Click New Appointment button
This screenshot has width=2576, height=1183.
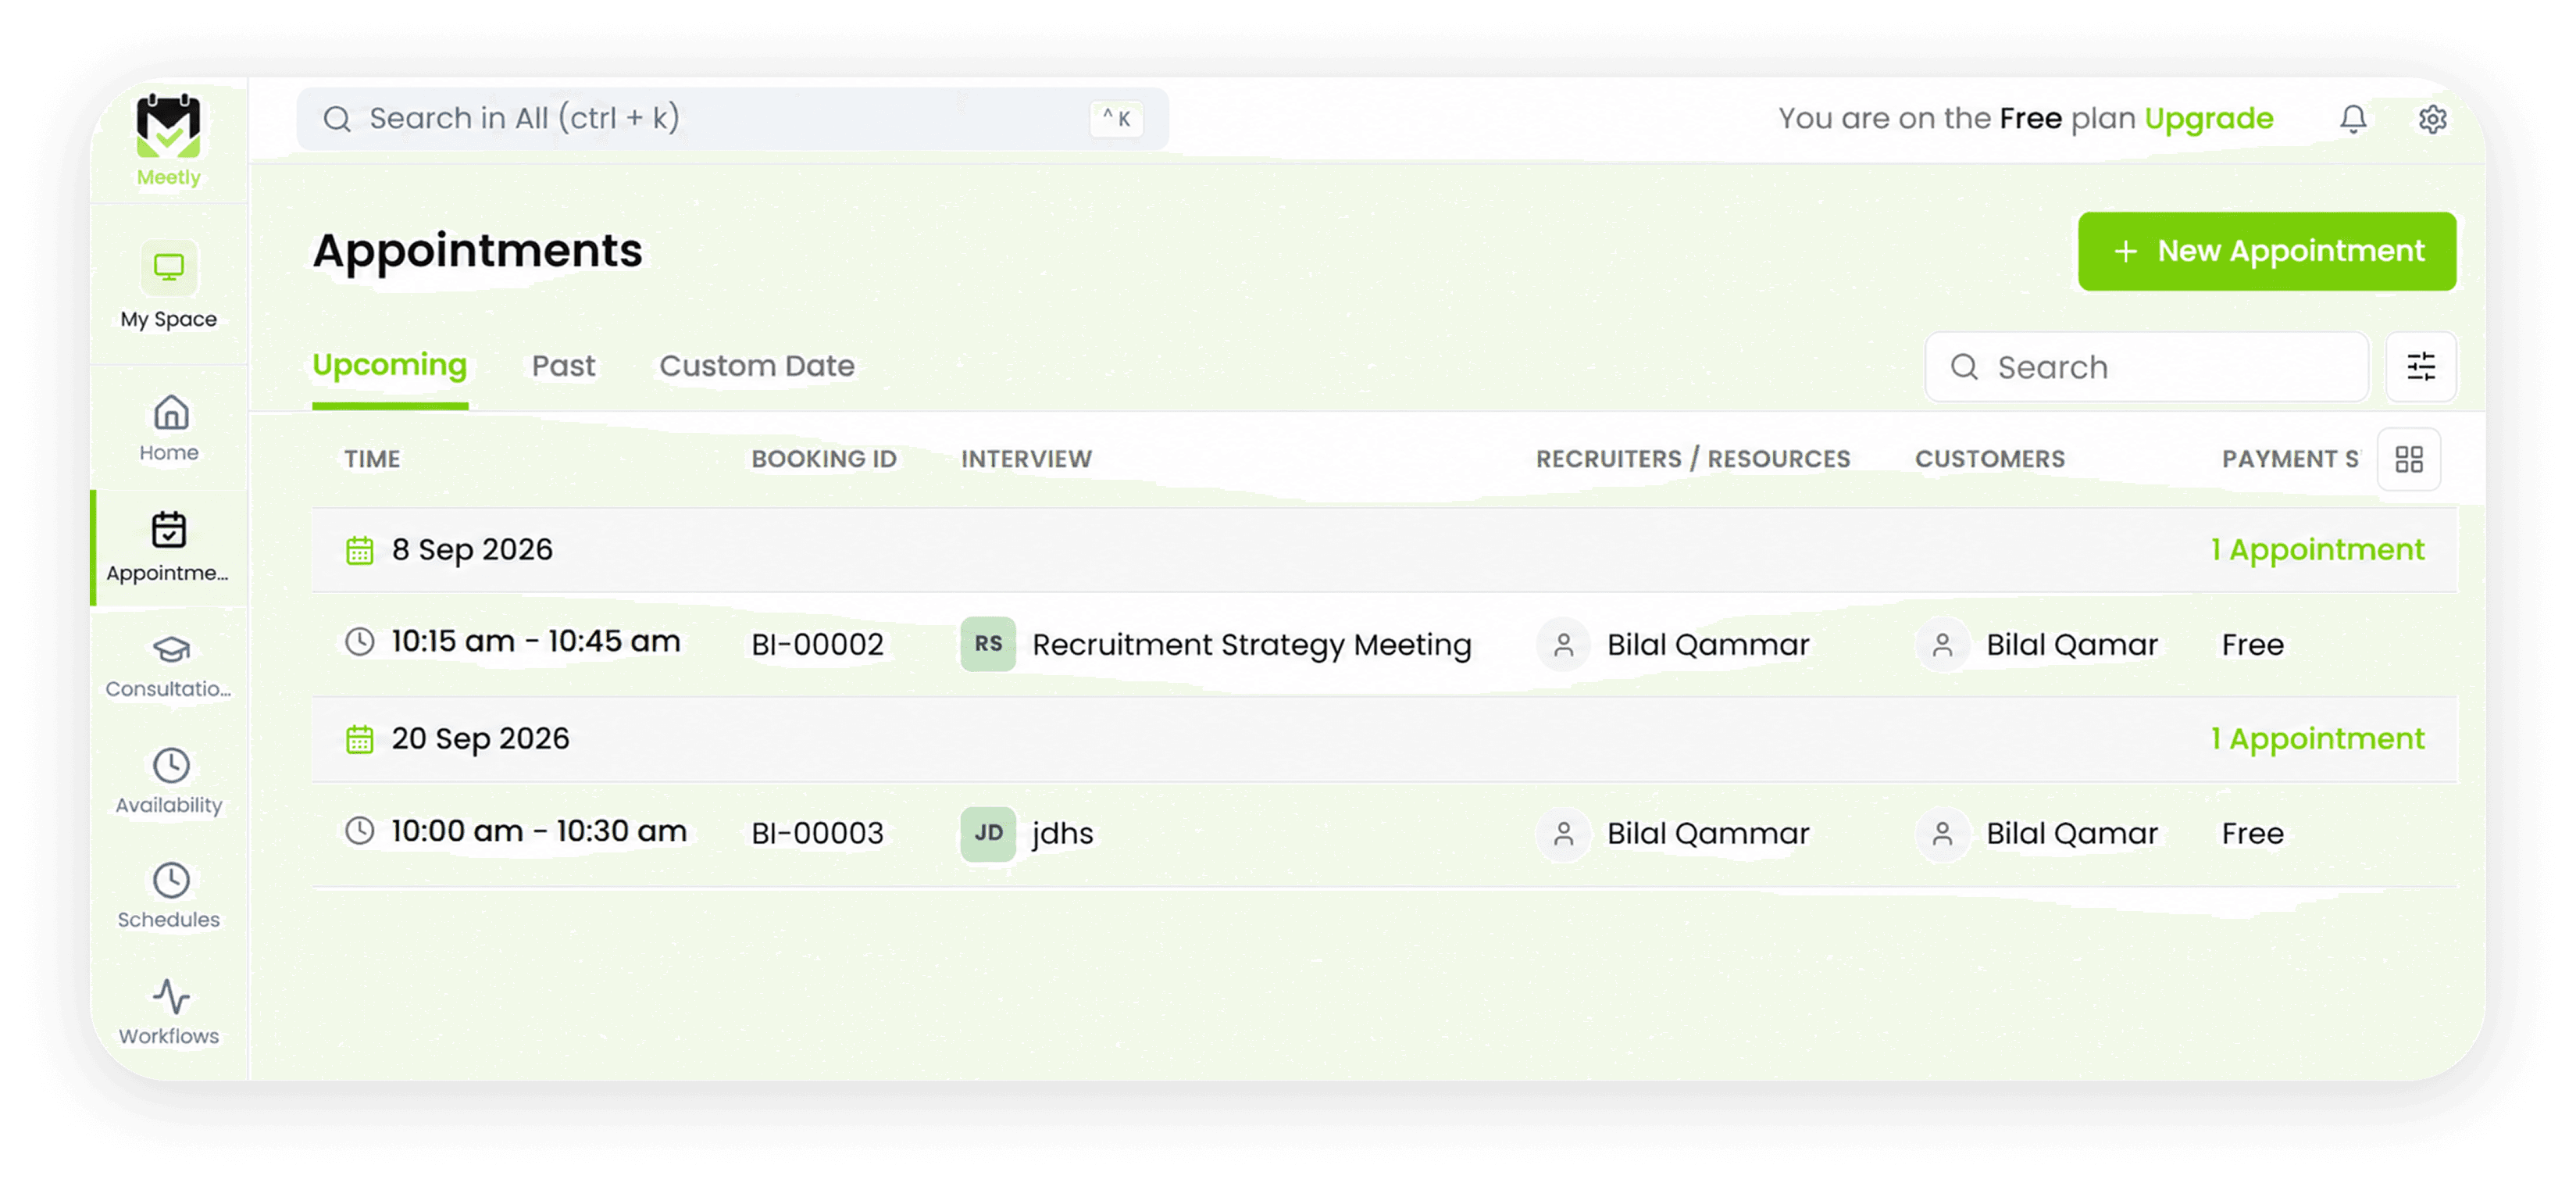(x=2267, y=251)
